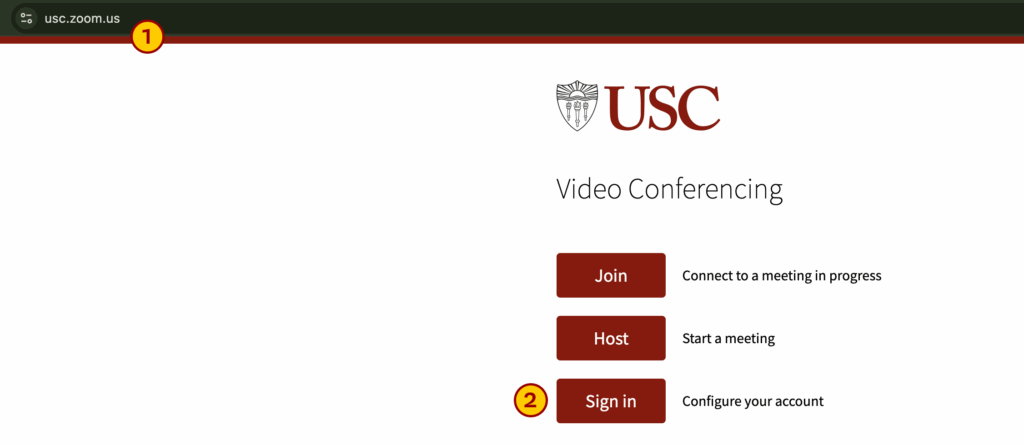1024x446 pixels.
Task: Click the yellow step 2 marker
Action: (x=530, y=401)
